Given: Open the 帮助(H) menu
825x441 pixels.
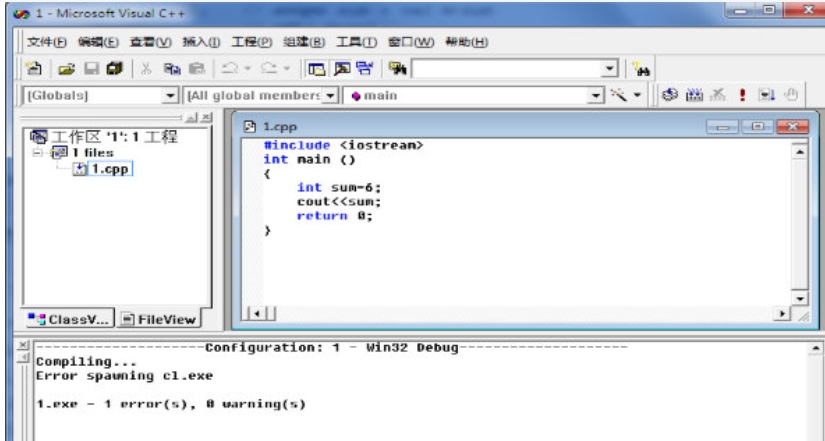Looking at the screenshot, I should click(467, 42).
